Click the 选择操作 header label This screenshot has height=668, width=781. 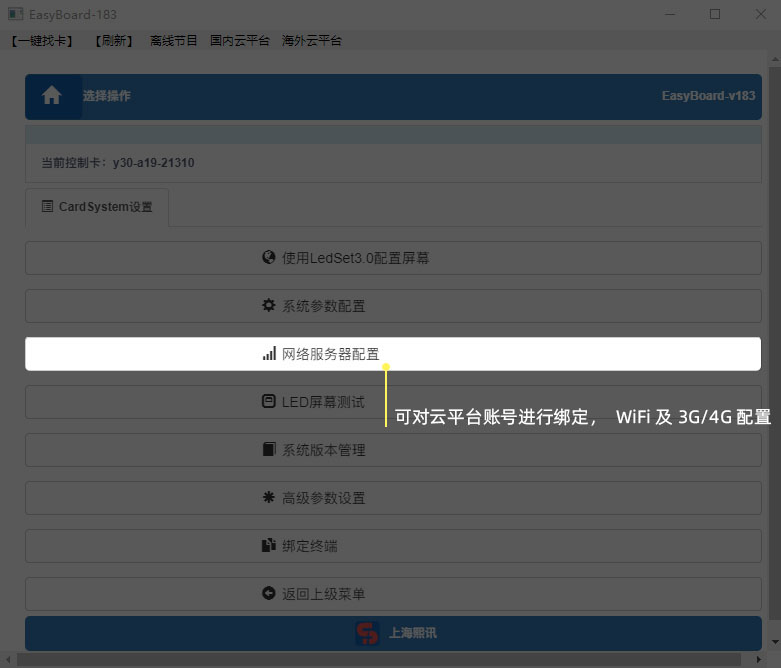pyautogui.click(x=107, y=96)
